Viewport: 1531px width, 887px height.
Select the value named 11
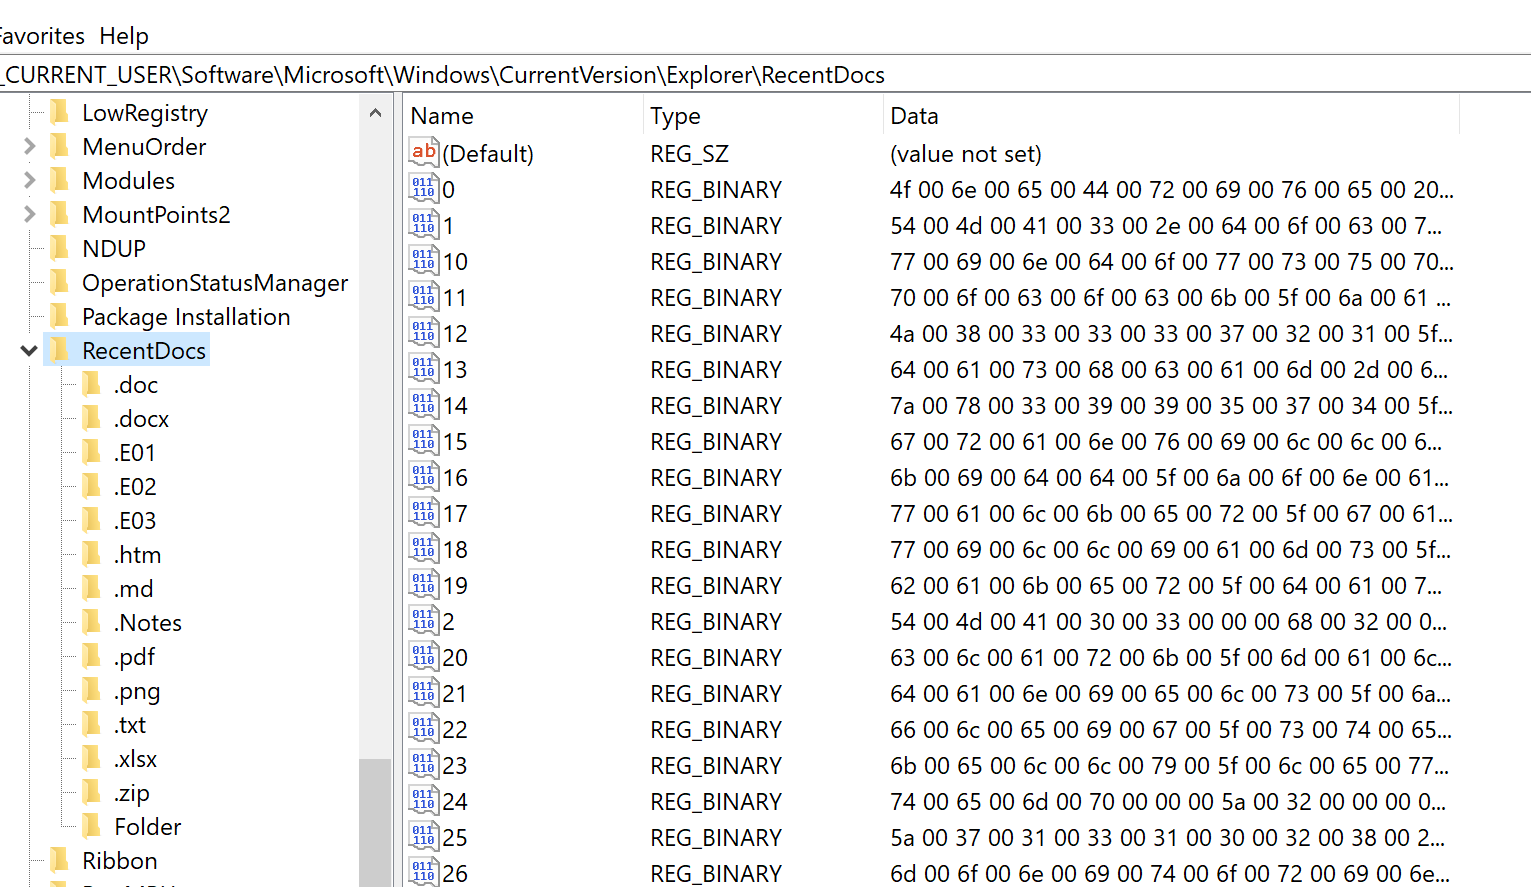coord(455,297)
